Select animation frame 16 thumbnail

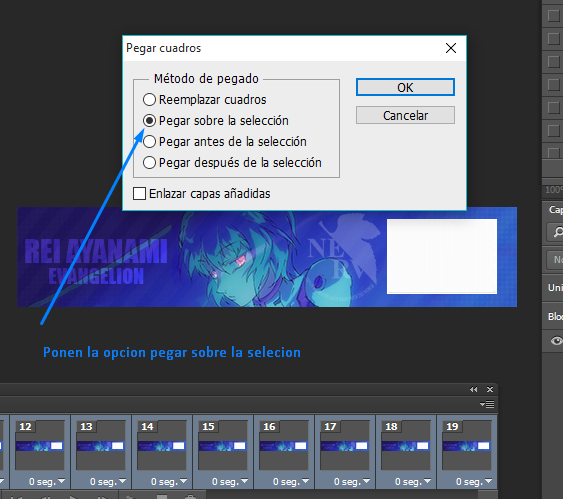284,445
